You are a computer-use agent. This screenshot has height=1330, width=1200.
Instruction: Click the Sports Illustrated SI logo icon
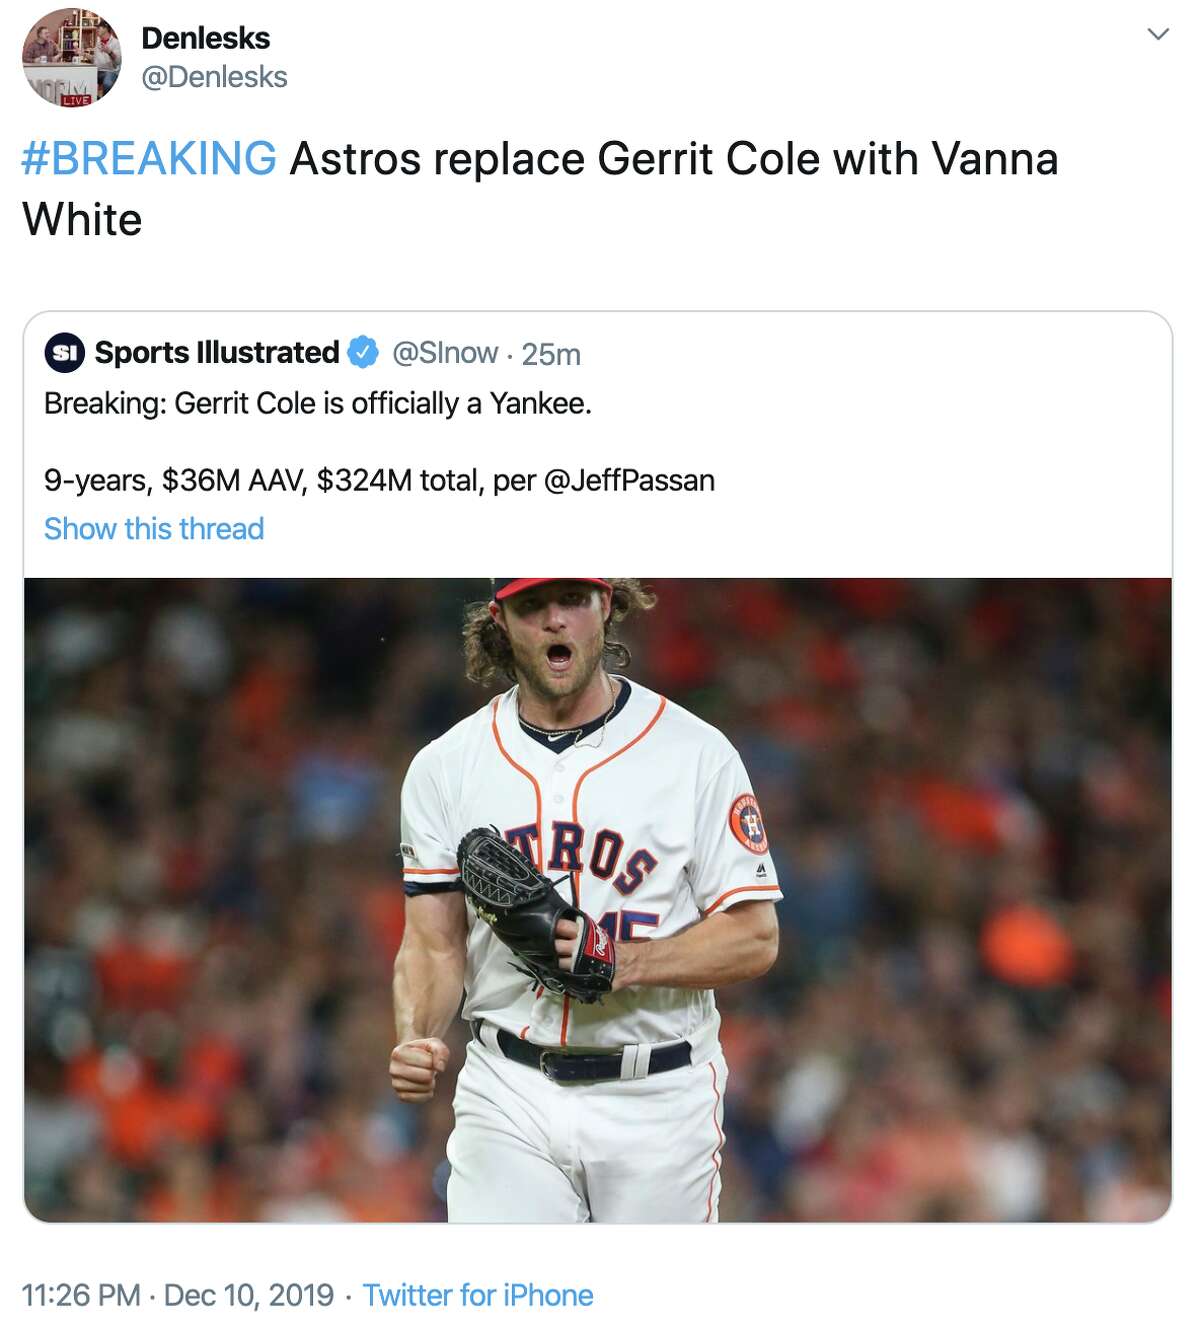click(63, 352)
